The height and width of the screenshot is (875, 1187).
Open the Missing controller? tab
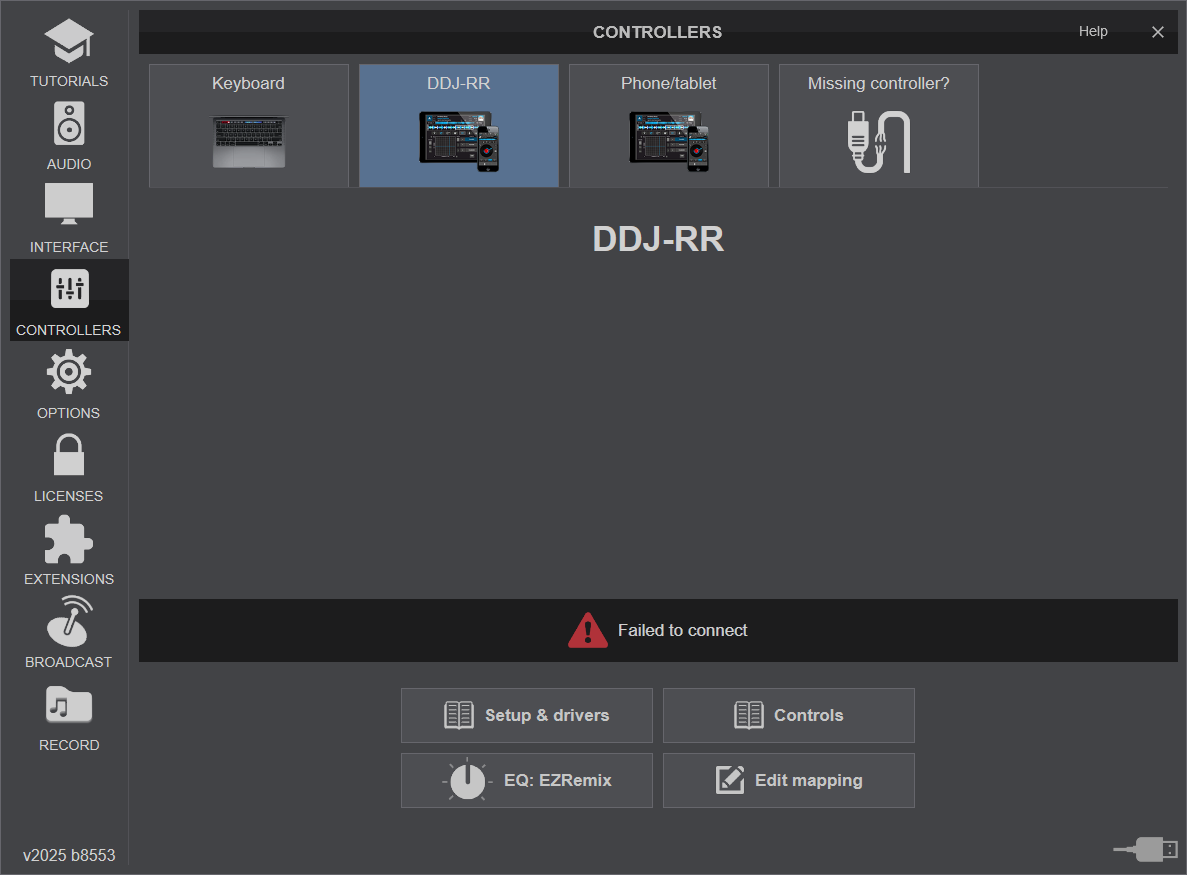[879, 126]
